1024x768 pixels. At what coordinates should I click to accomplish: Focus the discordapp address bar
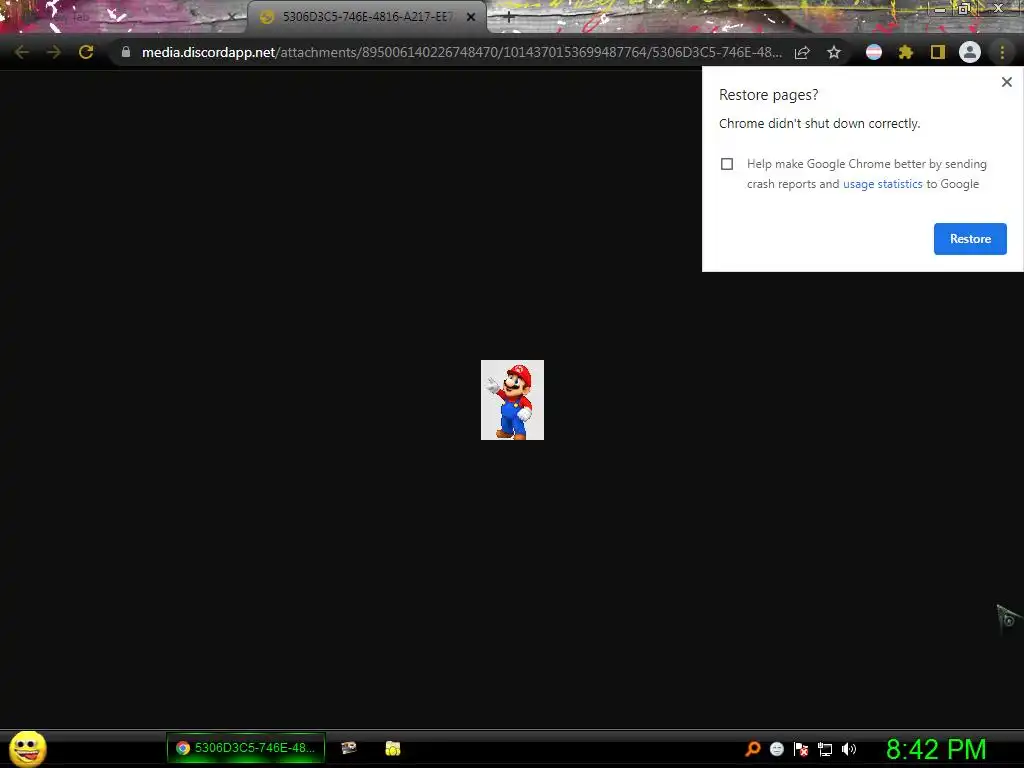pyautogui.click(x=461, y=52)
